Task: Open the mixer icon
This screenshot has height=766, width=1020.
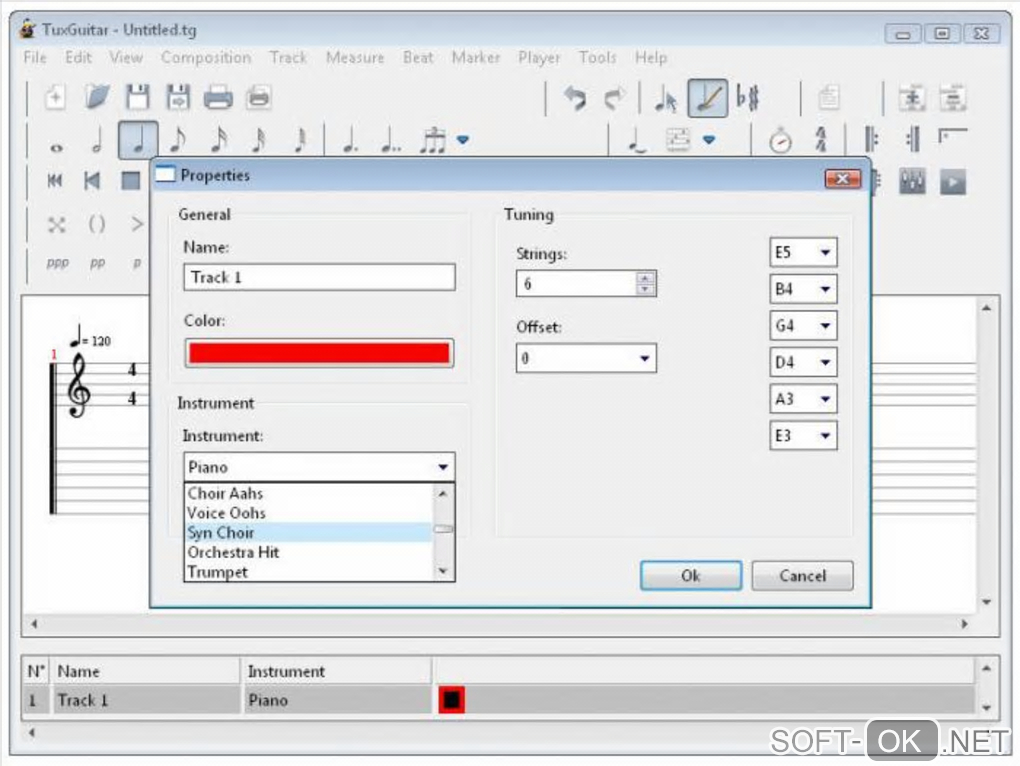Action: tap(912, 182)
